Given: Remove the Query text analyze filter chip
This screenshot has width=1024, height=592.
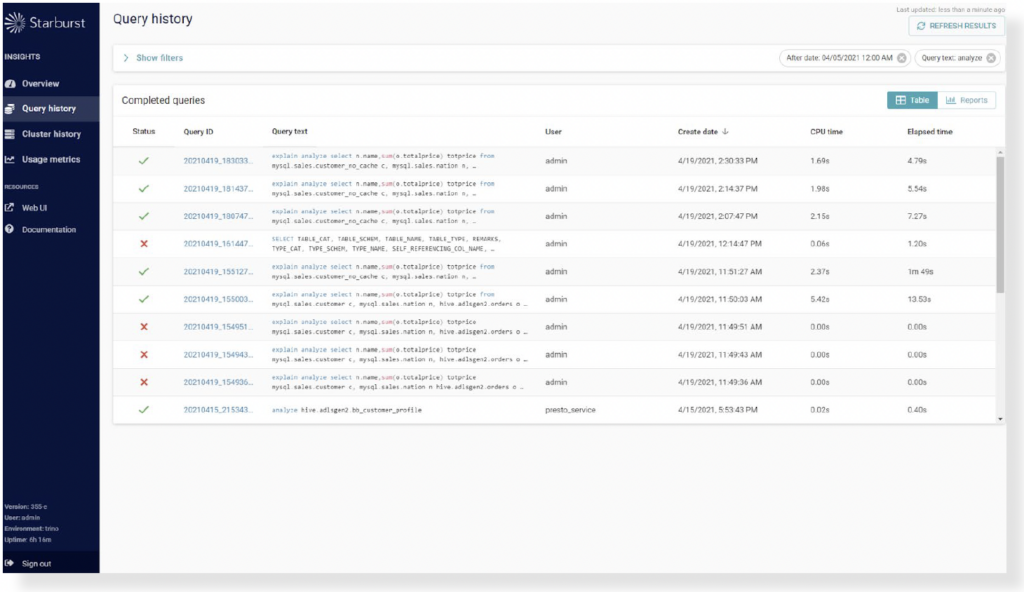Looking at the screenshot, I should 991,58.
